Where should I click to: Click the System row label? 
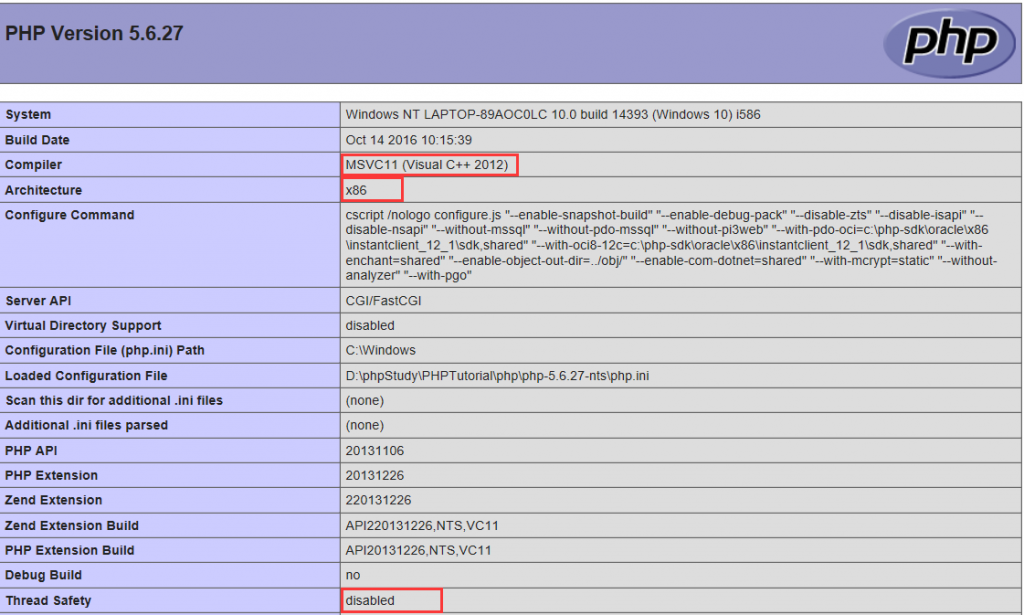(x=28, y=115)
